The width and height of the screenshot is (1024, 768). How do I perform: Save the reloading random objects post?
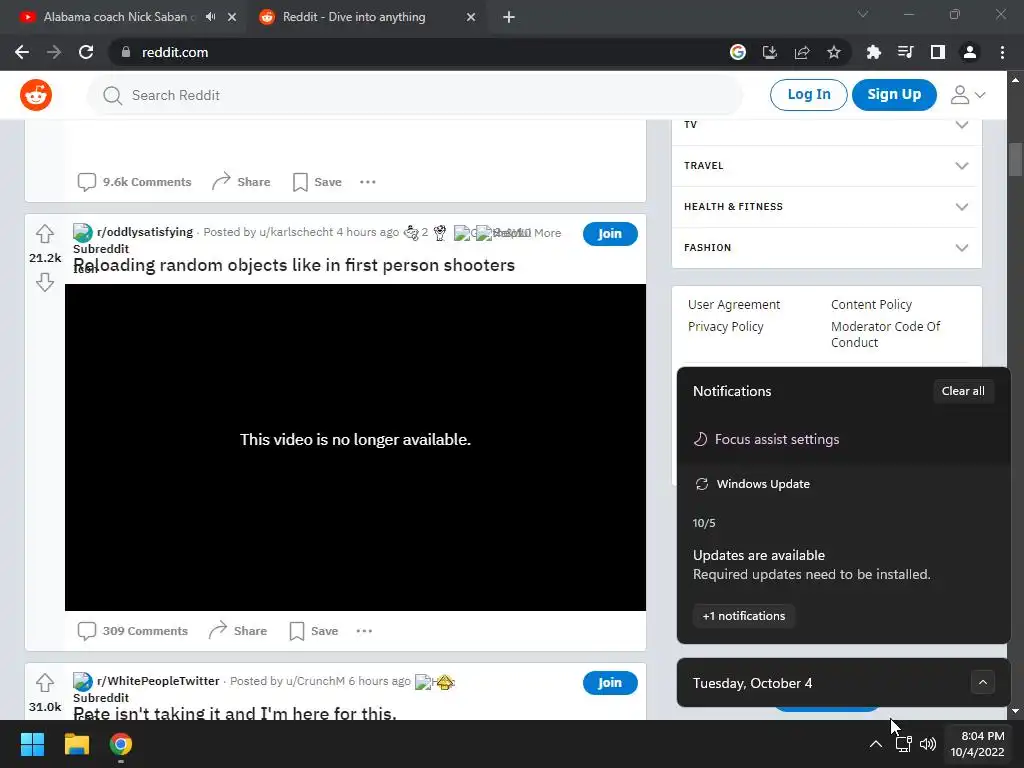tap(313, 631)
